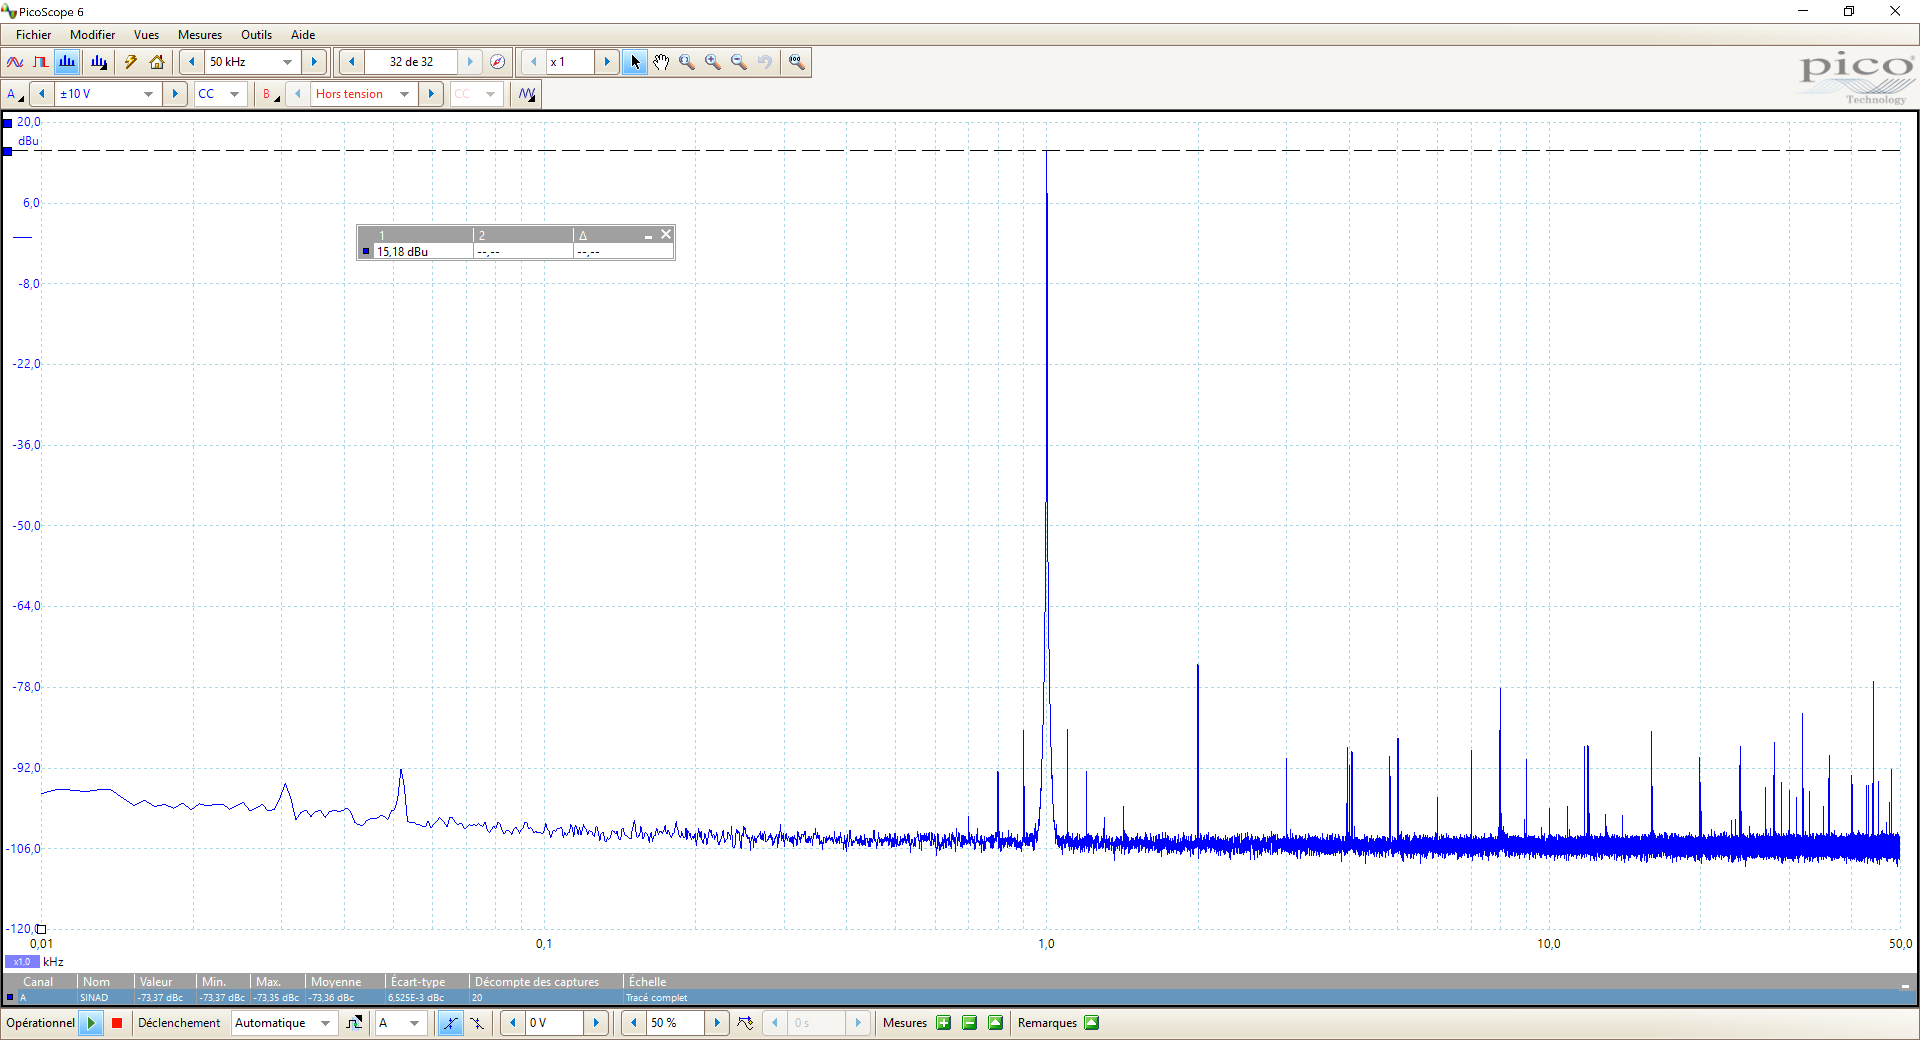Viewport: 1920px width, 1040px height.
Task: Open advanced trigger settings icon
Action: [354, 1023]
